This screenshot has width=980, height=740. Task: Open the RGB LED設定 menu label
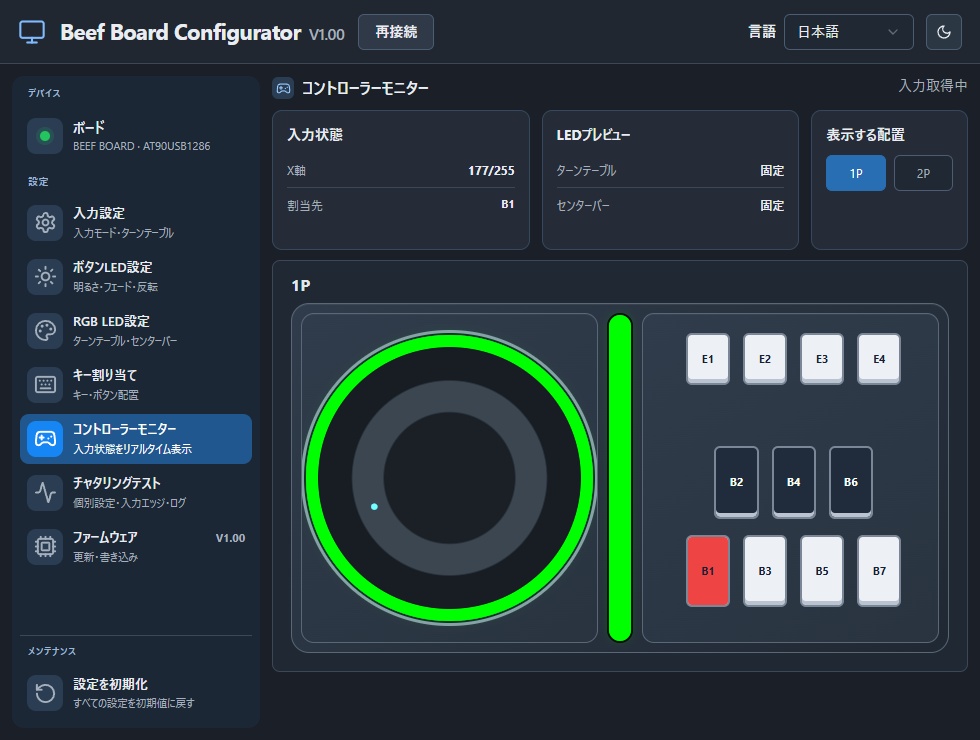coord(111,321)
